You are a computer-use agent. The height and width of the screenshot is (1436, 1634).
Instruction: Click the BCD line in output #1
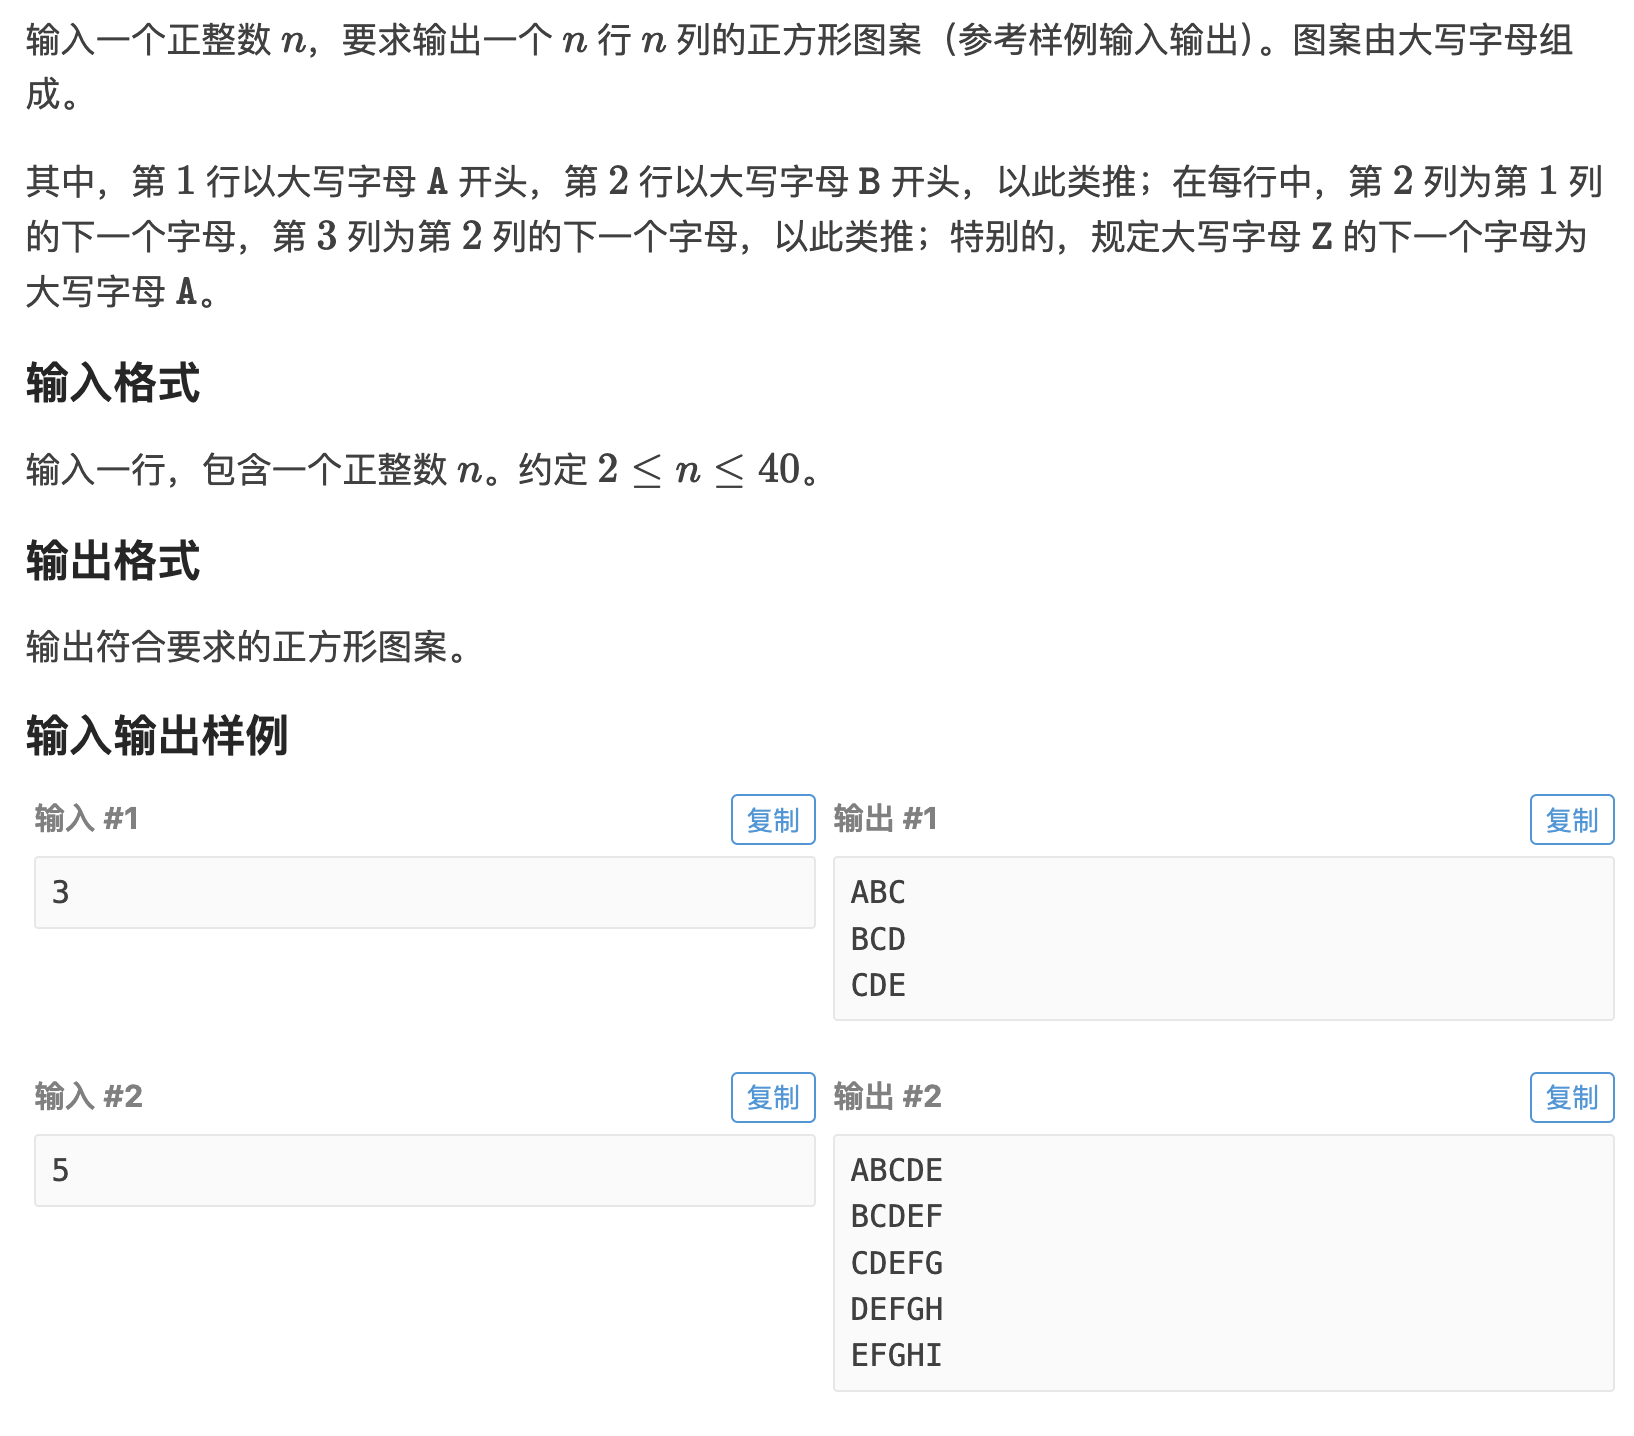pyautogui.click(x=878, y=939)
